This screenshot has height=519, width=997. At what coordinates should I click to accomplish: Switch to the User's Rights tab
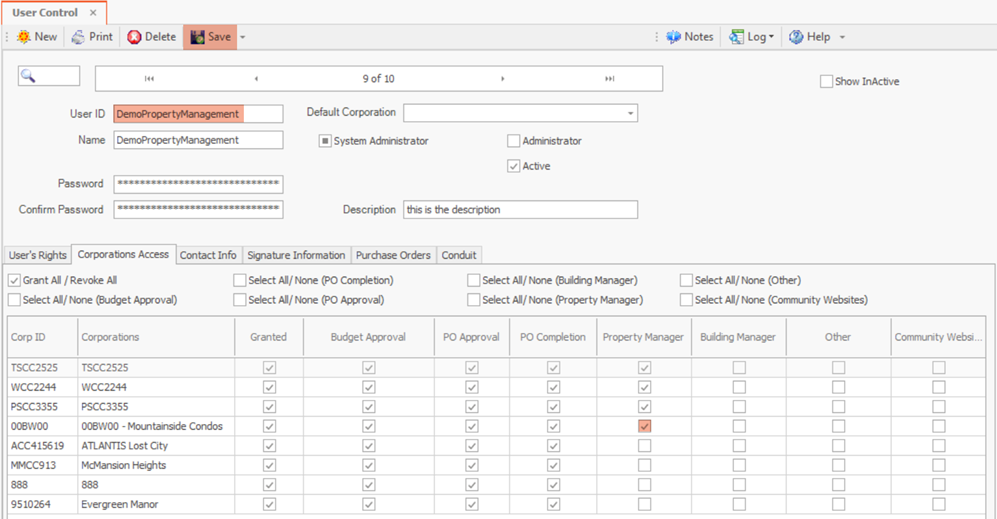click(38, 255)
